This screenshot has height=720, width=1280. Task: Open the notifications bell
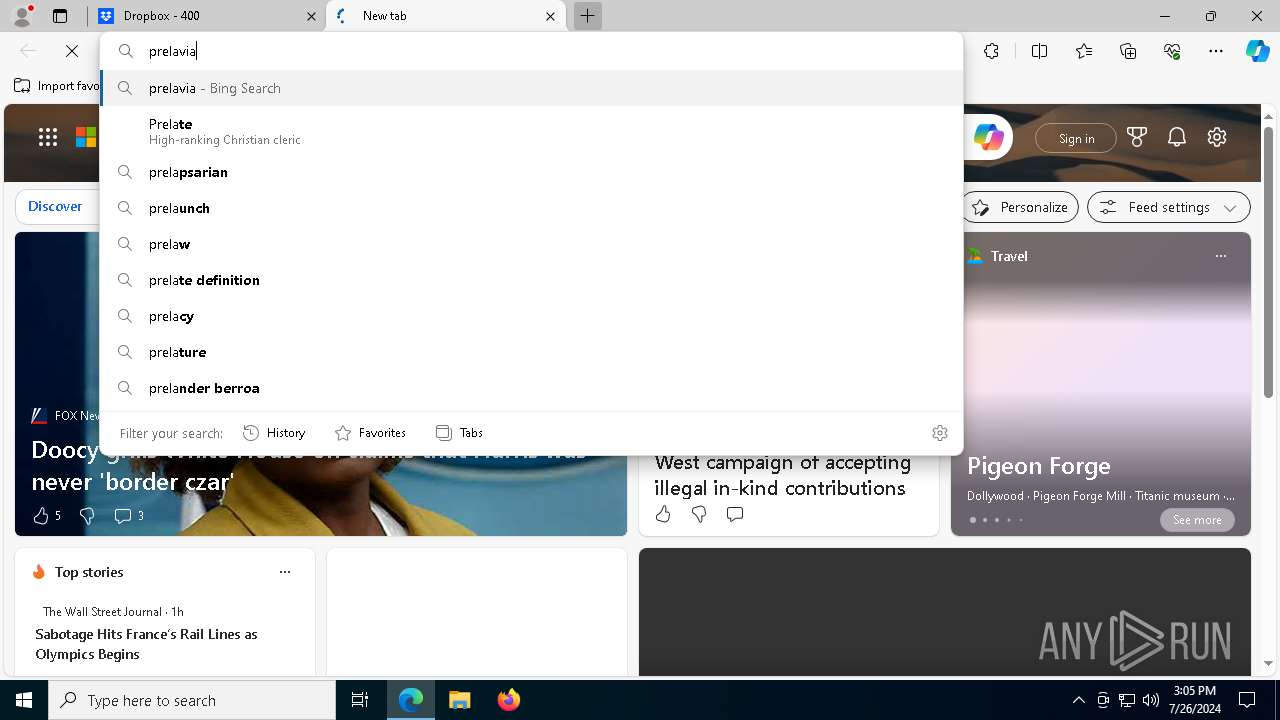[x=1176, y=137]
